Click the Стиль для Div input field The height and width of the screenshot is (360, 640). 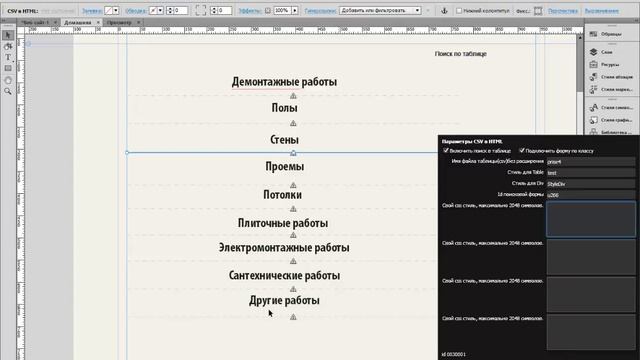(x=591, y=184)
